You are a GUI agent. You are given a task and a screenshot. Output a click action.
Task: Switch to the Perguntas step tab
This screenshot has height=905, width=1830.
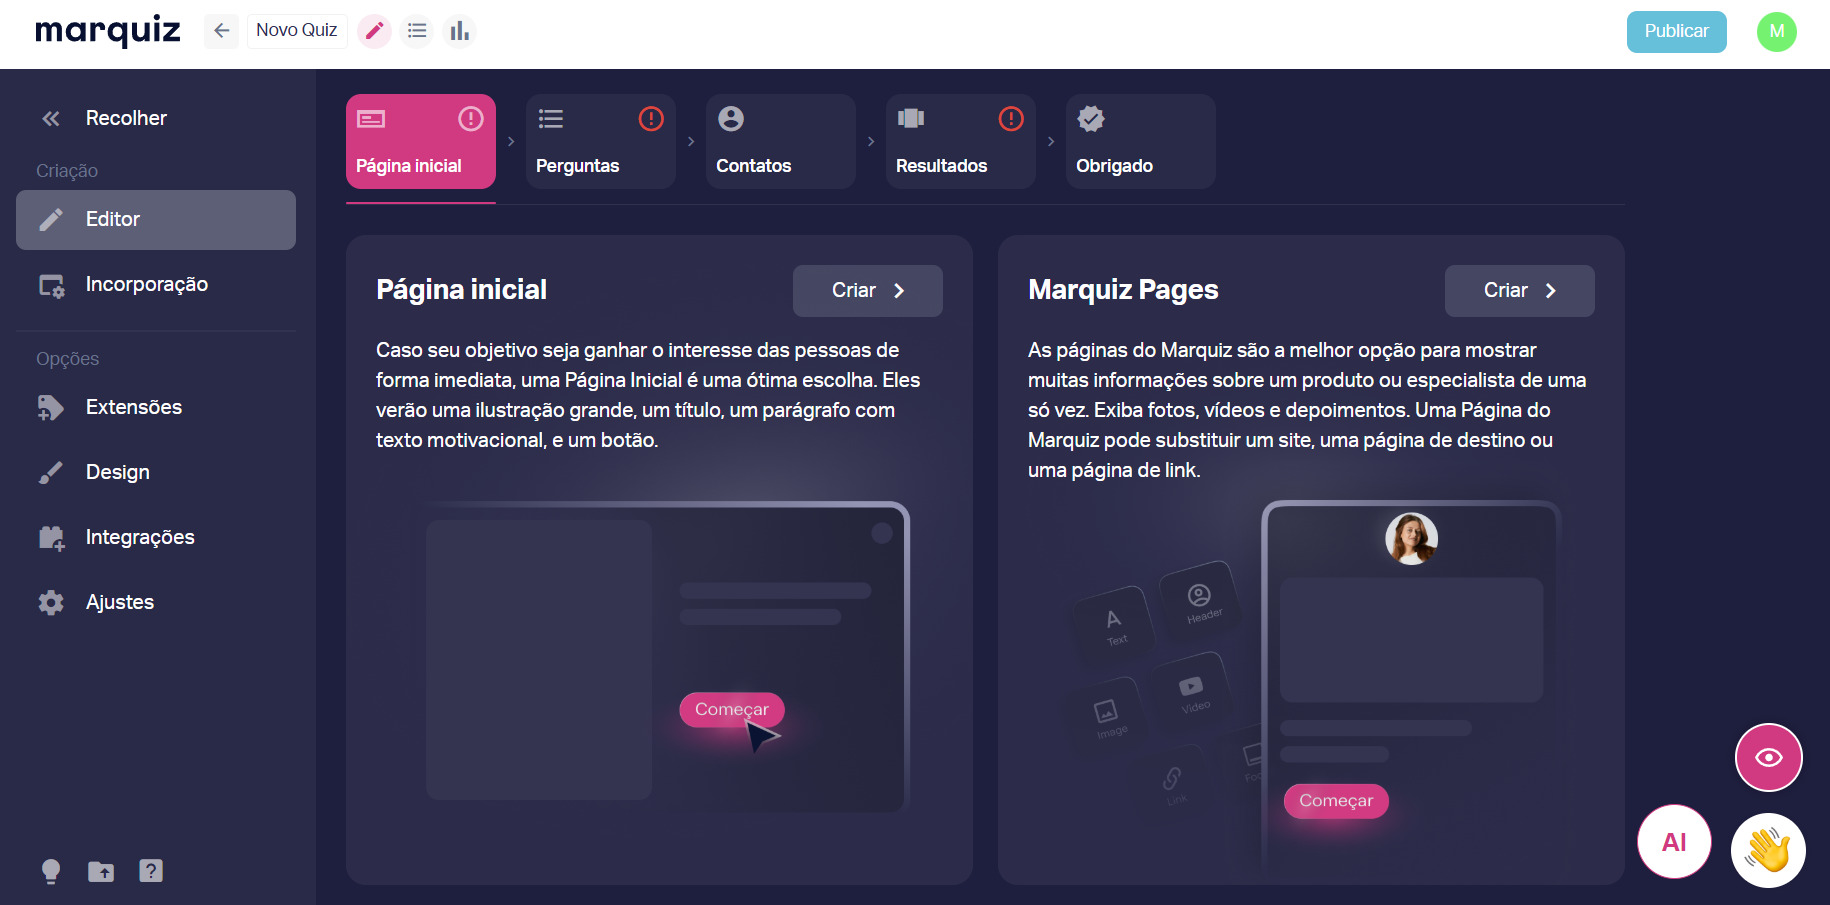[x=601, y=141]
